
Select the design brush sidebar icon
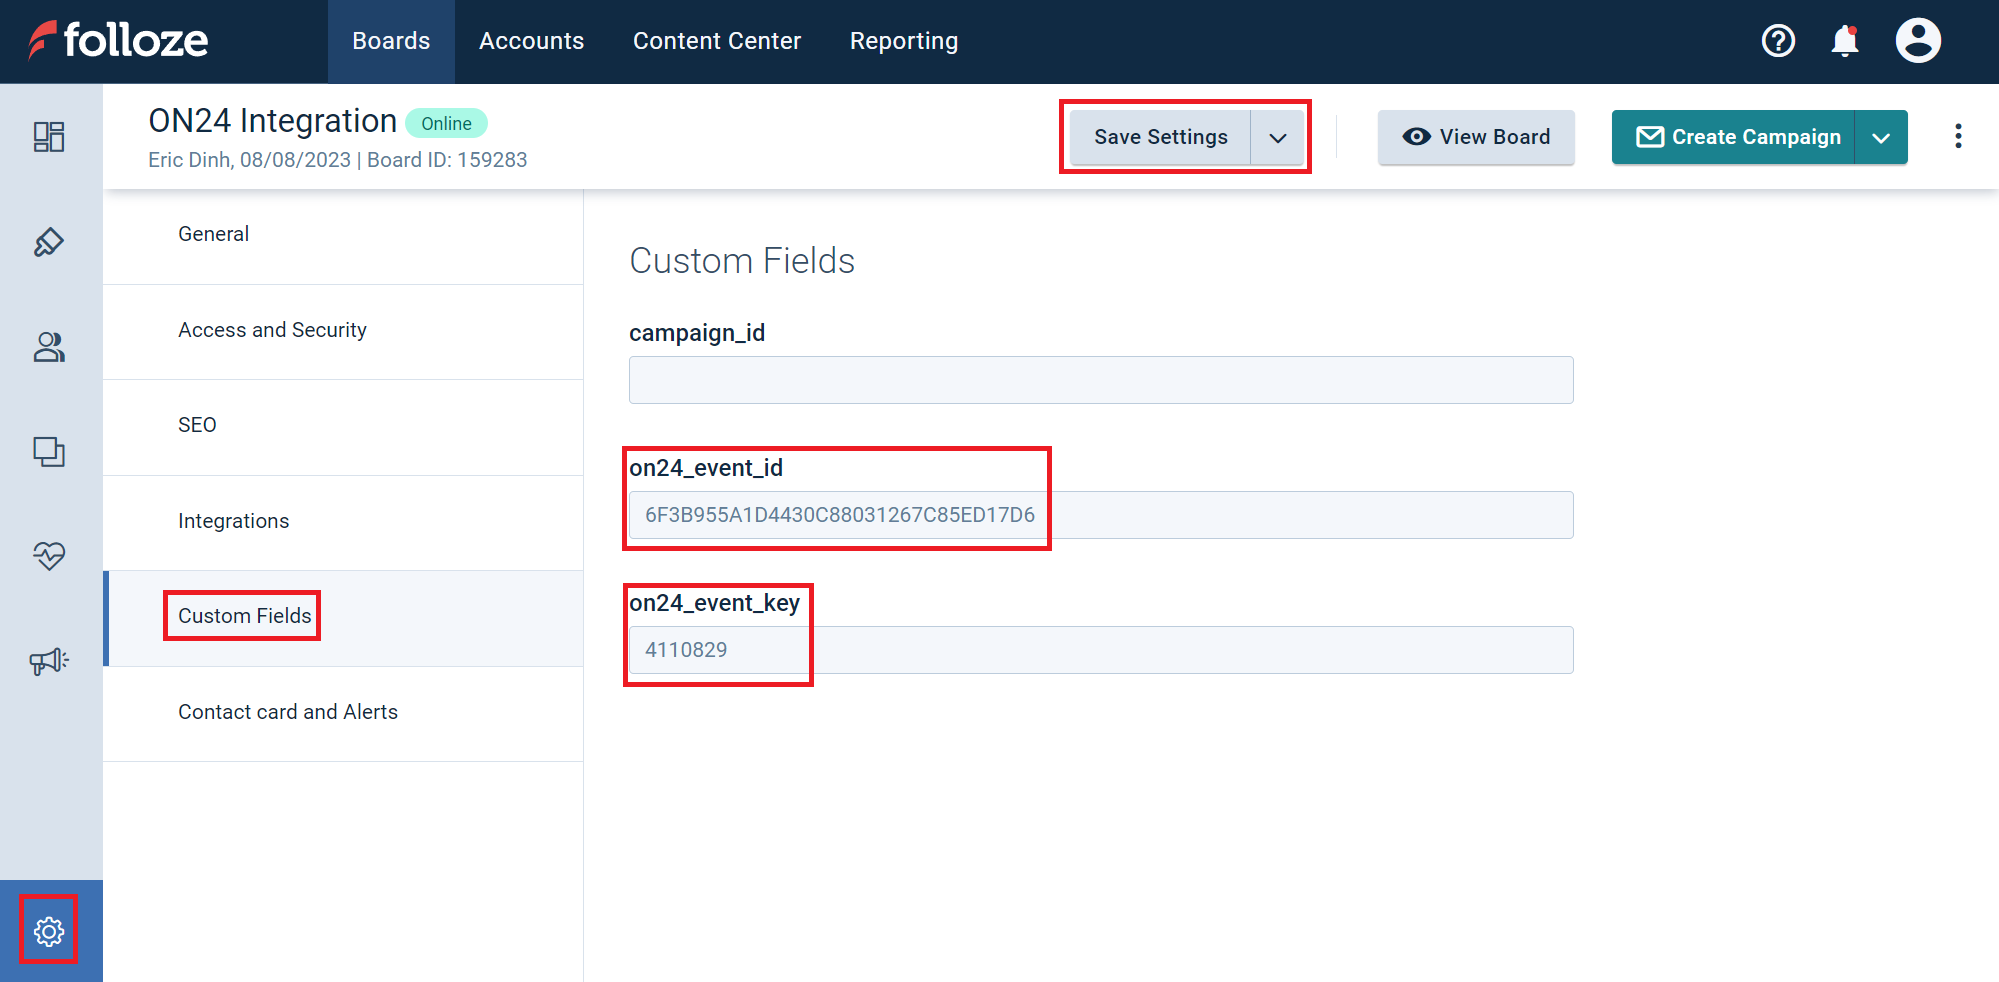49,242
